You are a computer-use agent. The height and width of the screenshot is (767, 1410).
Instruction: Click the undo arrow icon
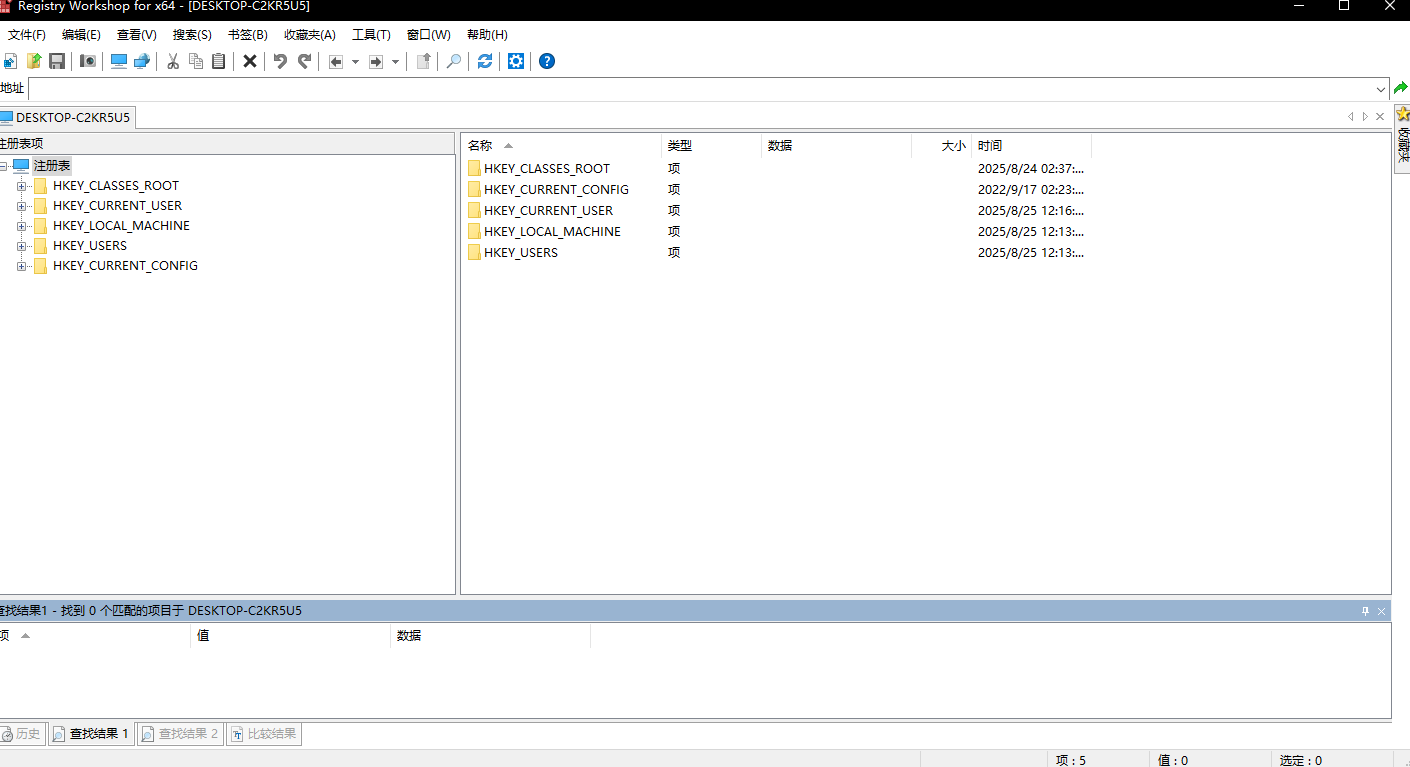coord(280,61)
